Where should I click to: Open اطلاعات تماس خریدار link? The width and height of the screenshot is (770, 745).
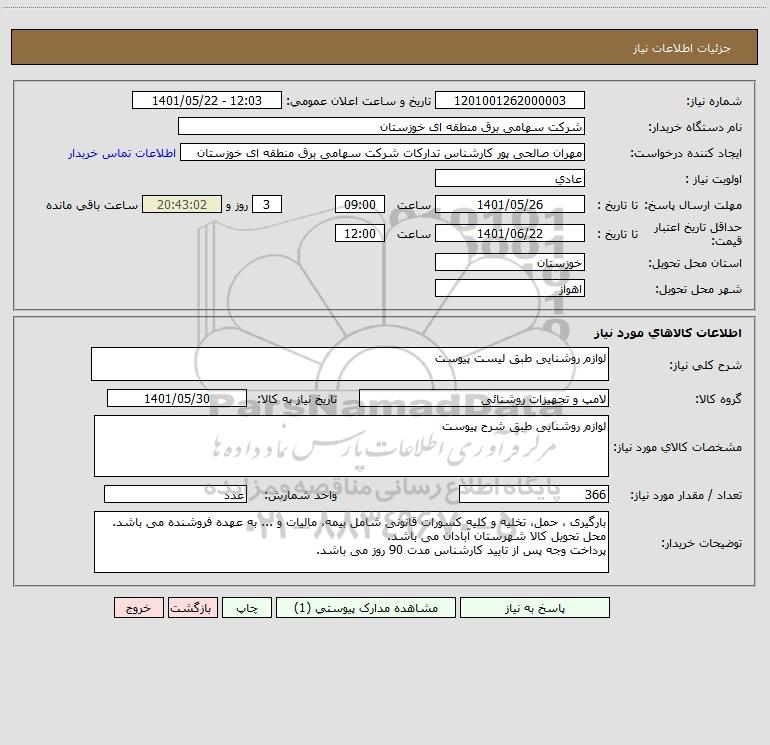122,153
